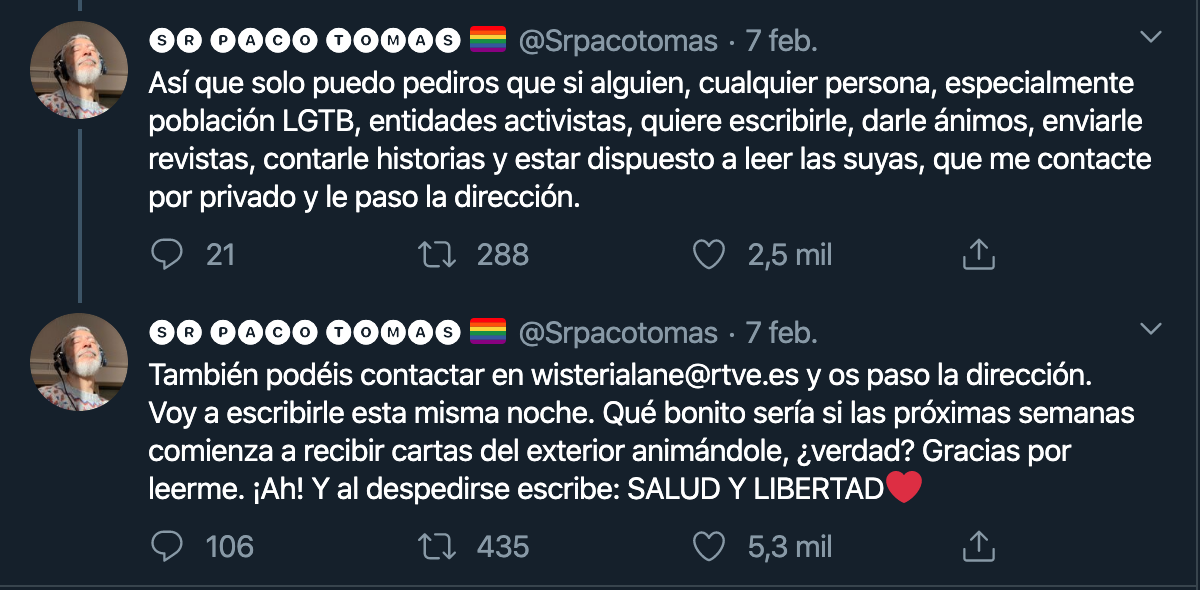Visit @Srpacotomas handle in the second tweet
Viewport: 1200px width, 590px height.
(618, 332)
